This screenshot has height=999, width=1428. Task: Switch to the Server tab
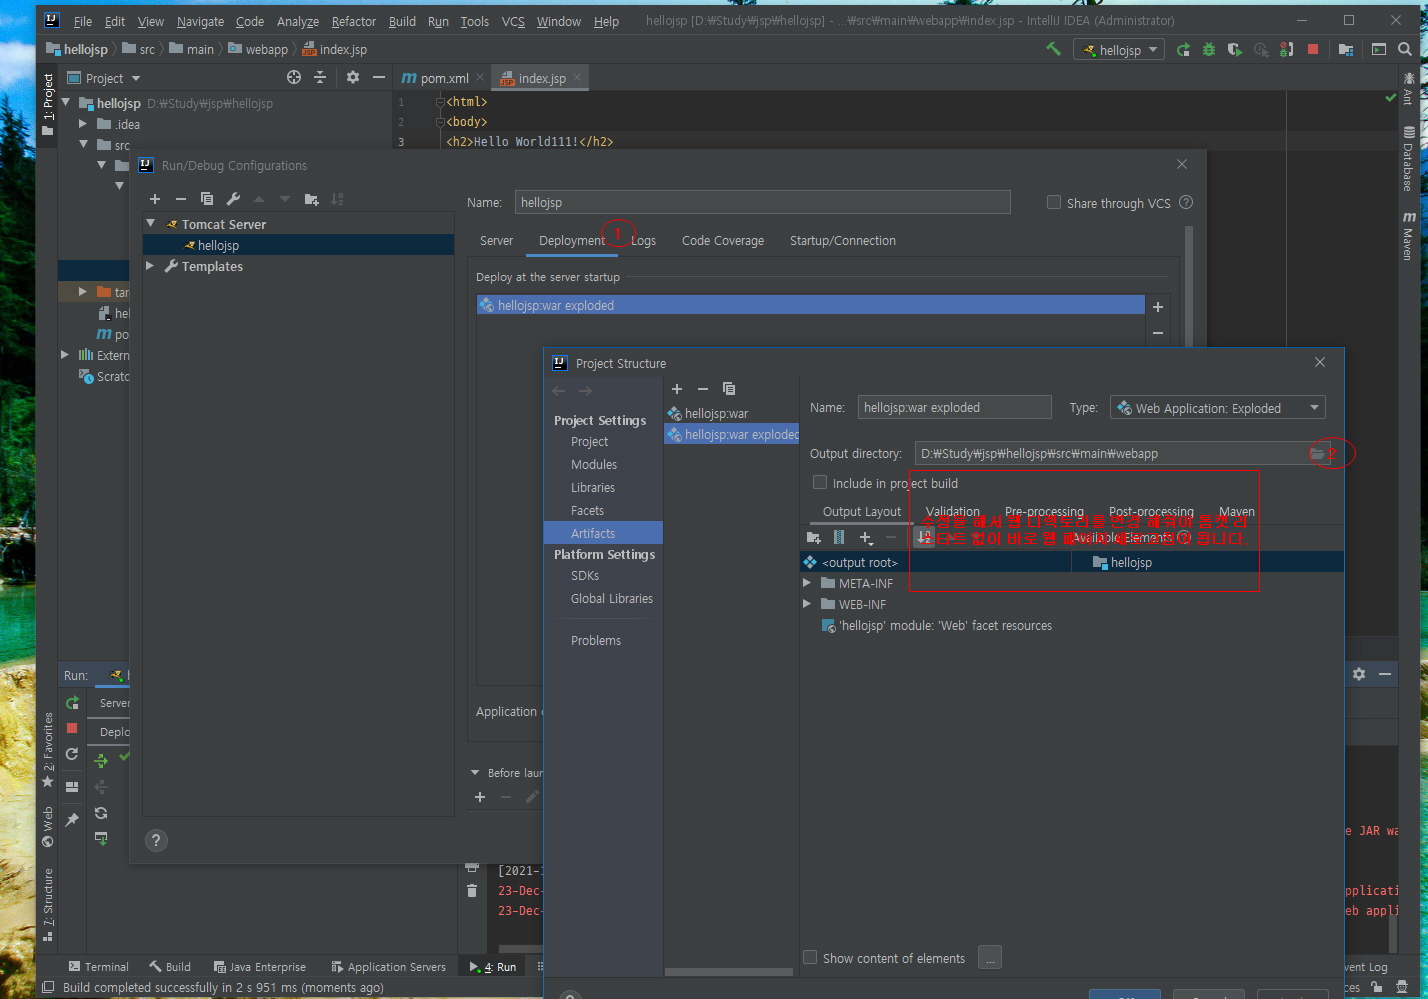[x=496, y=241]
